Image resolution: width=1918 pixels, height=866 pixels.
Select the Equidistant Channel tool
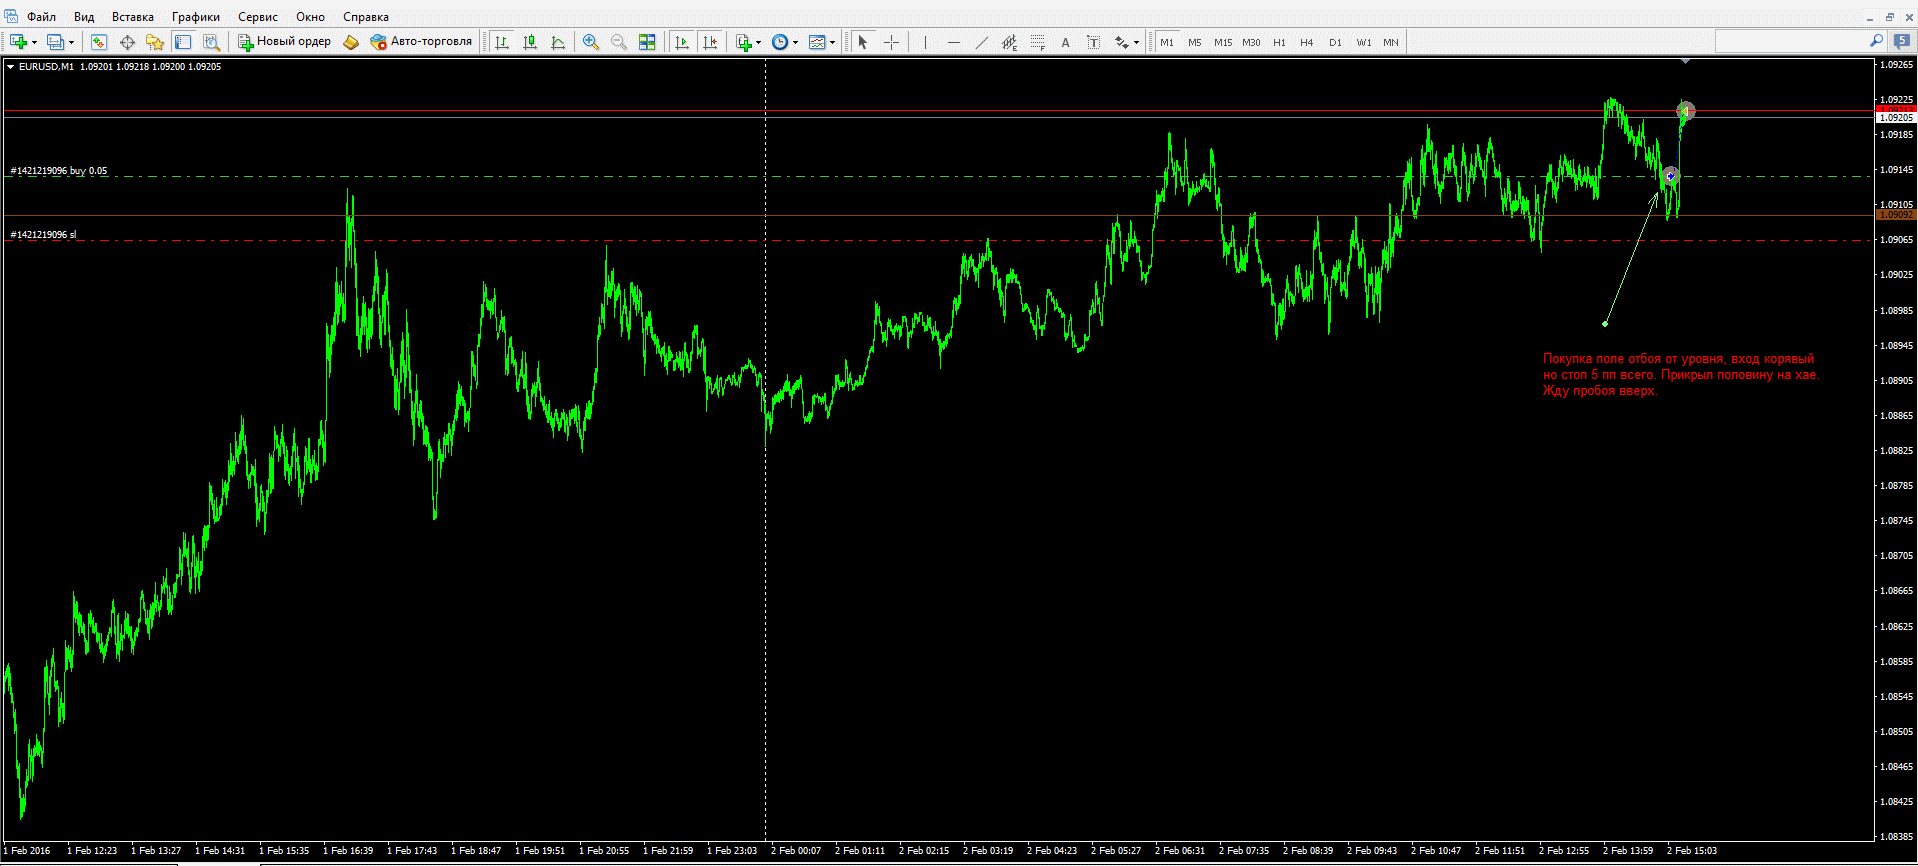[1009, 42]
